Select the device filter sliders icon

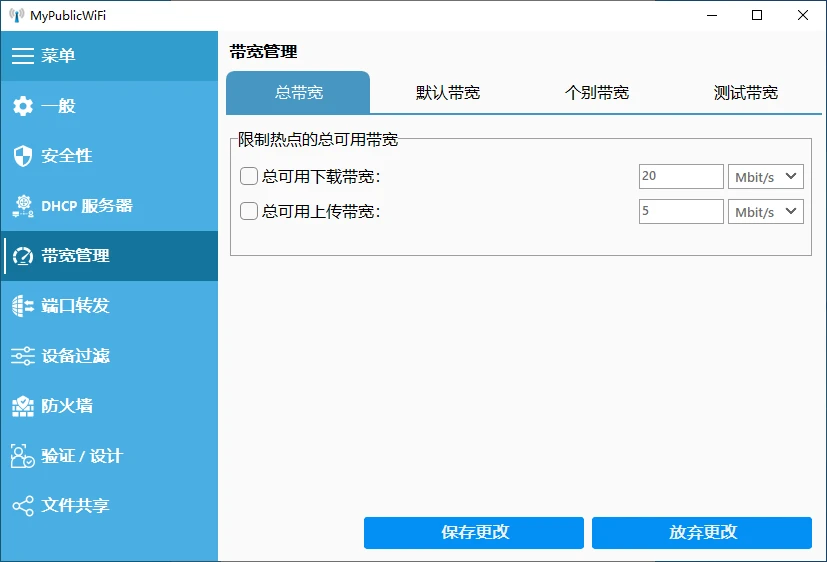23,356
